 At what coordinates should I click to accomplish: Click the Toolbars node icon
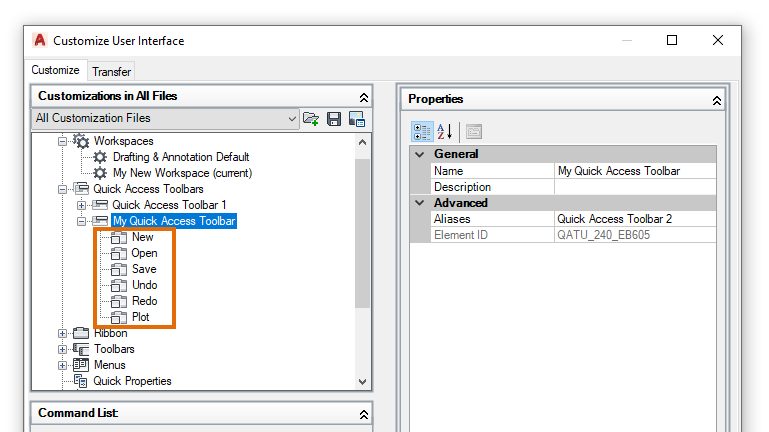[81, 349]
